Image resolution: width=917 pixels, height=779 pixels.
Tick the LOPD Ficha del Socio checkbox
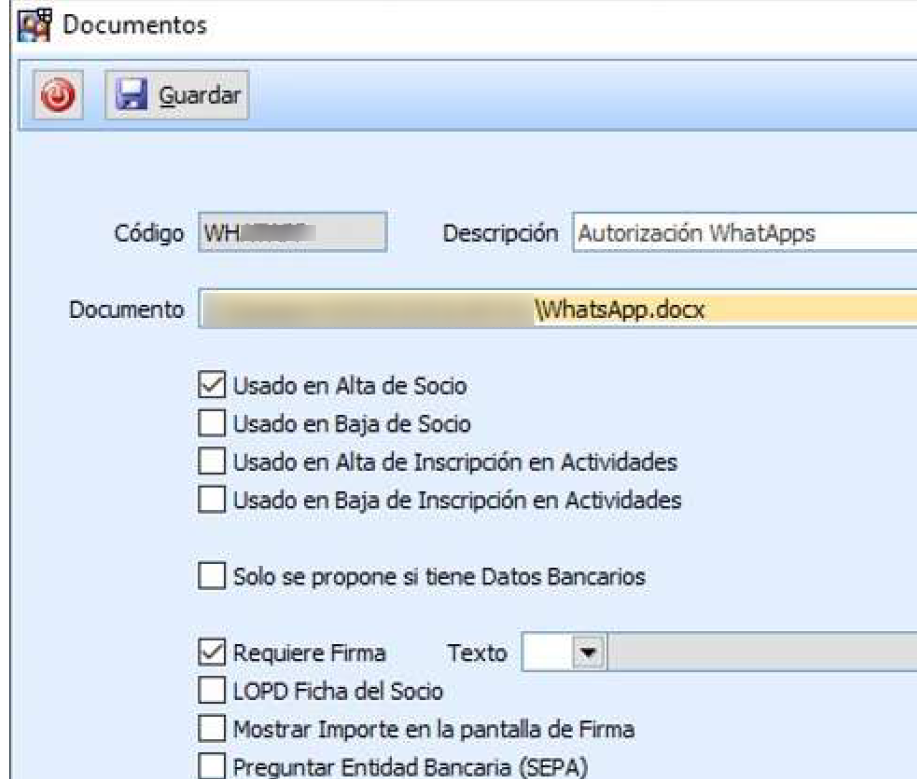(x=211, y=691)
